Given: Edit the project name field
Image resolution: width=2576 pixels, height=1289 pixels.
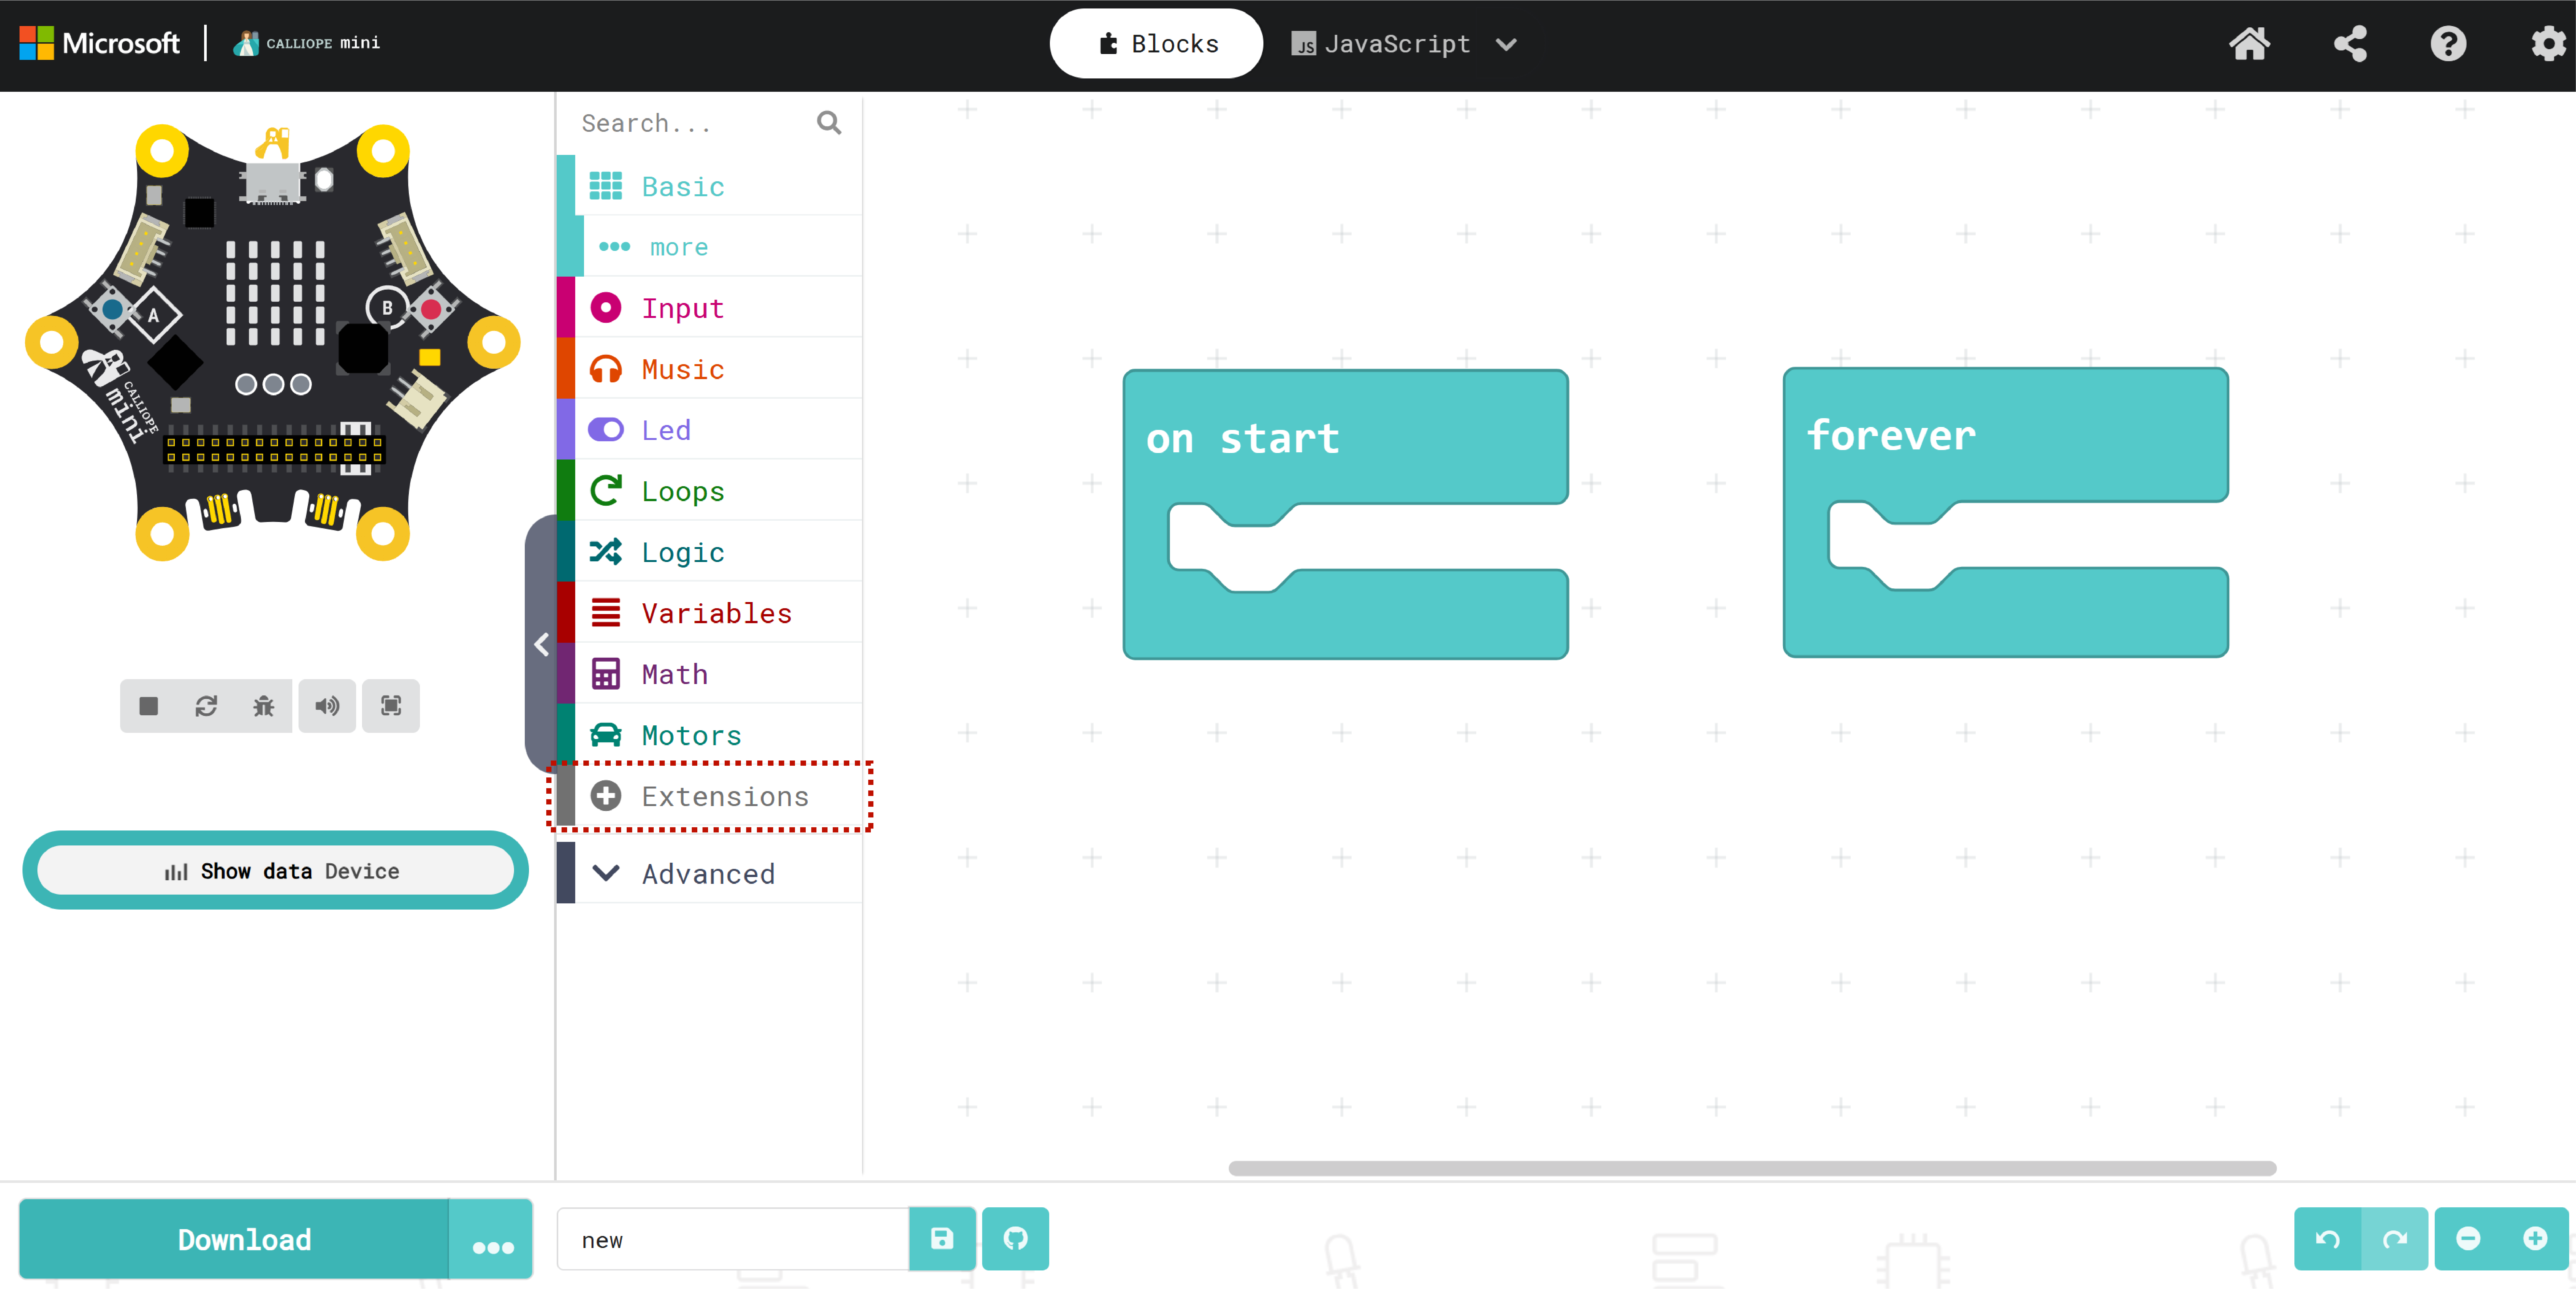Looking at the screenshot, I should pyautogui.click(x=733, y=1239).
